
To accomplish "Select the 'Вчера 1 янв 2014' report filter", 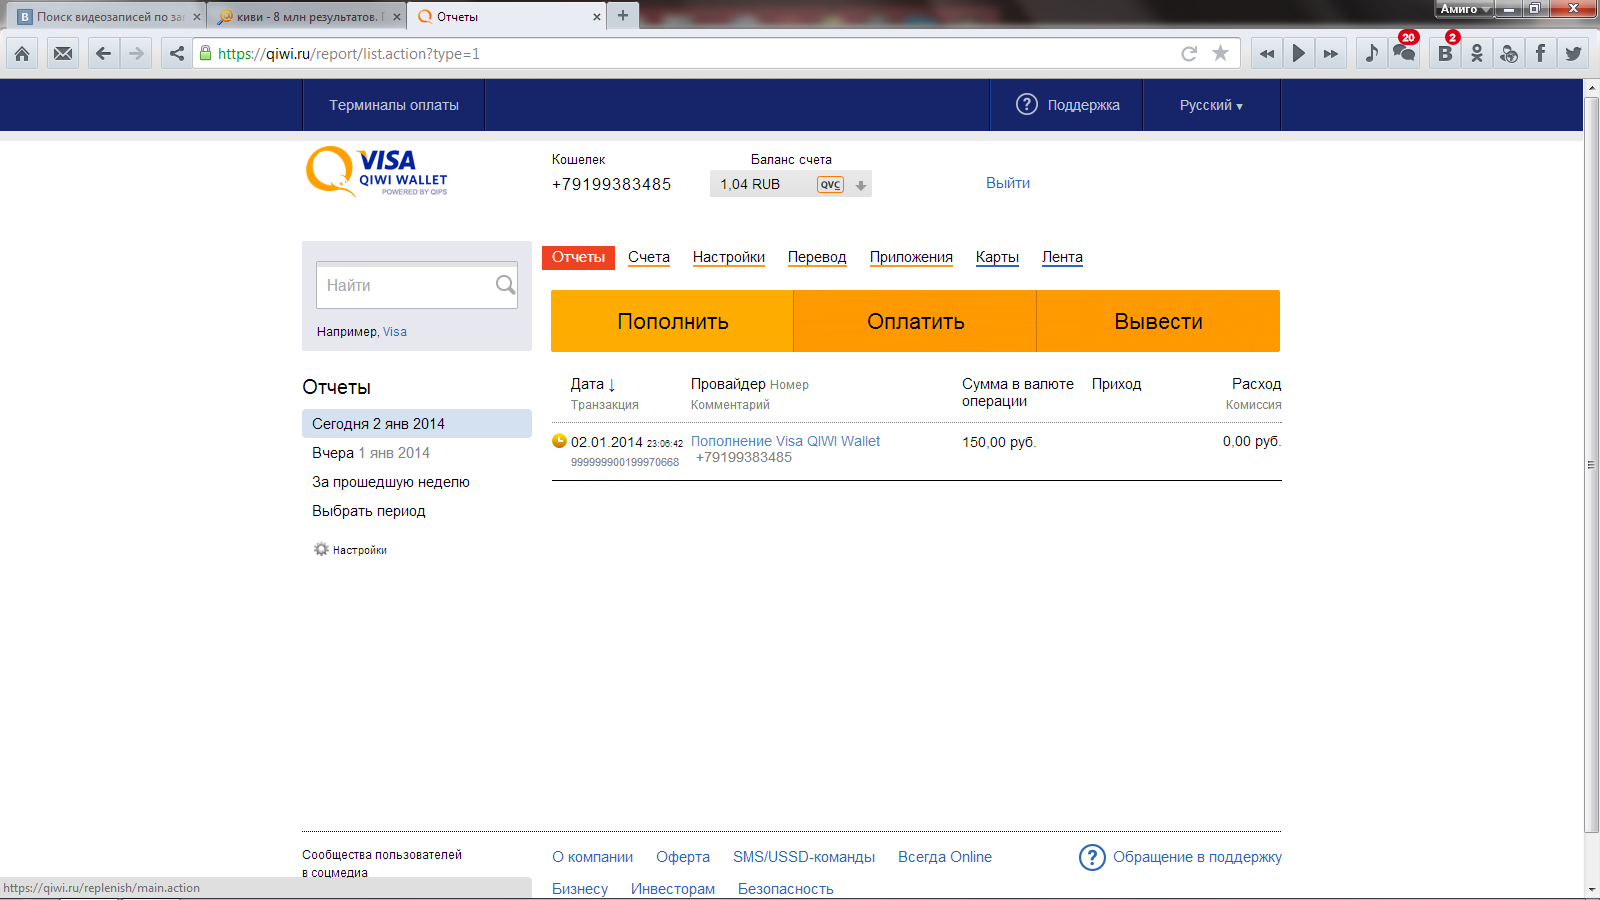I will [371, 453].
